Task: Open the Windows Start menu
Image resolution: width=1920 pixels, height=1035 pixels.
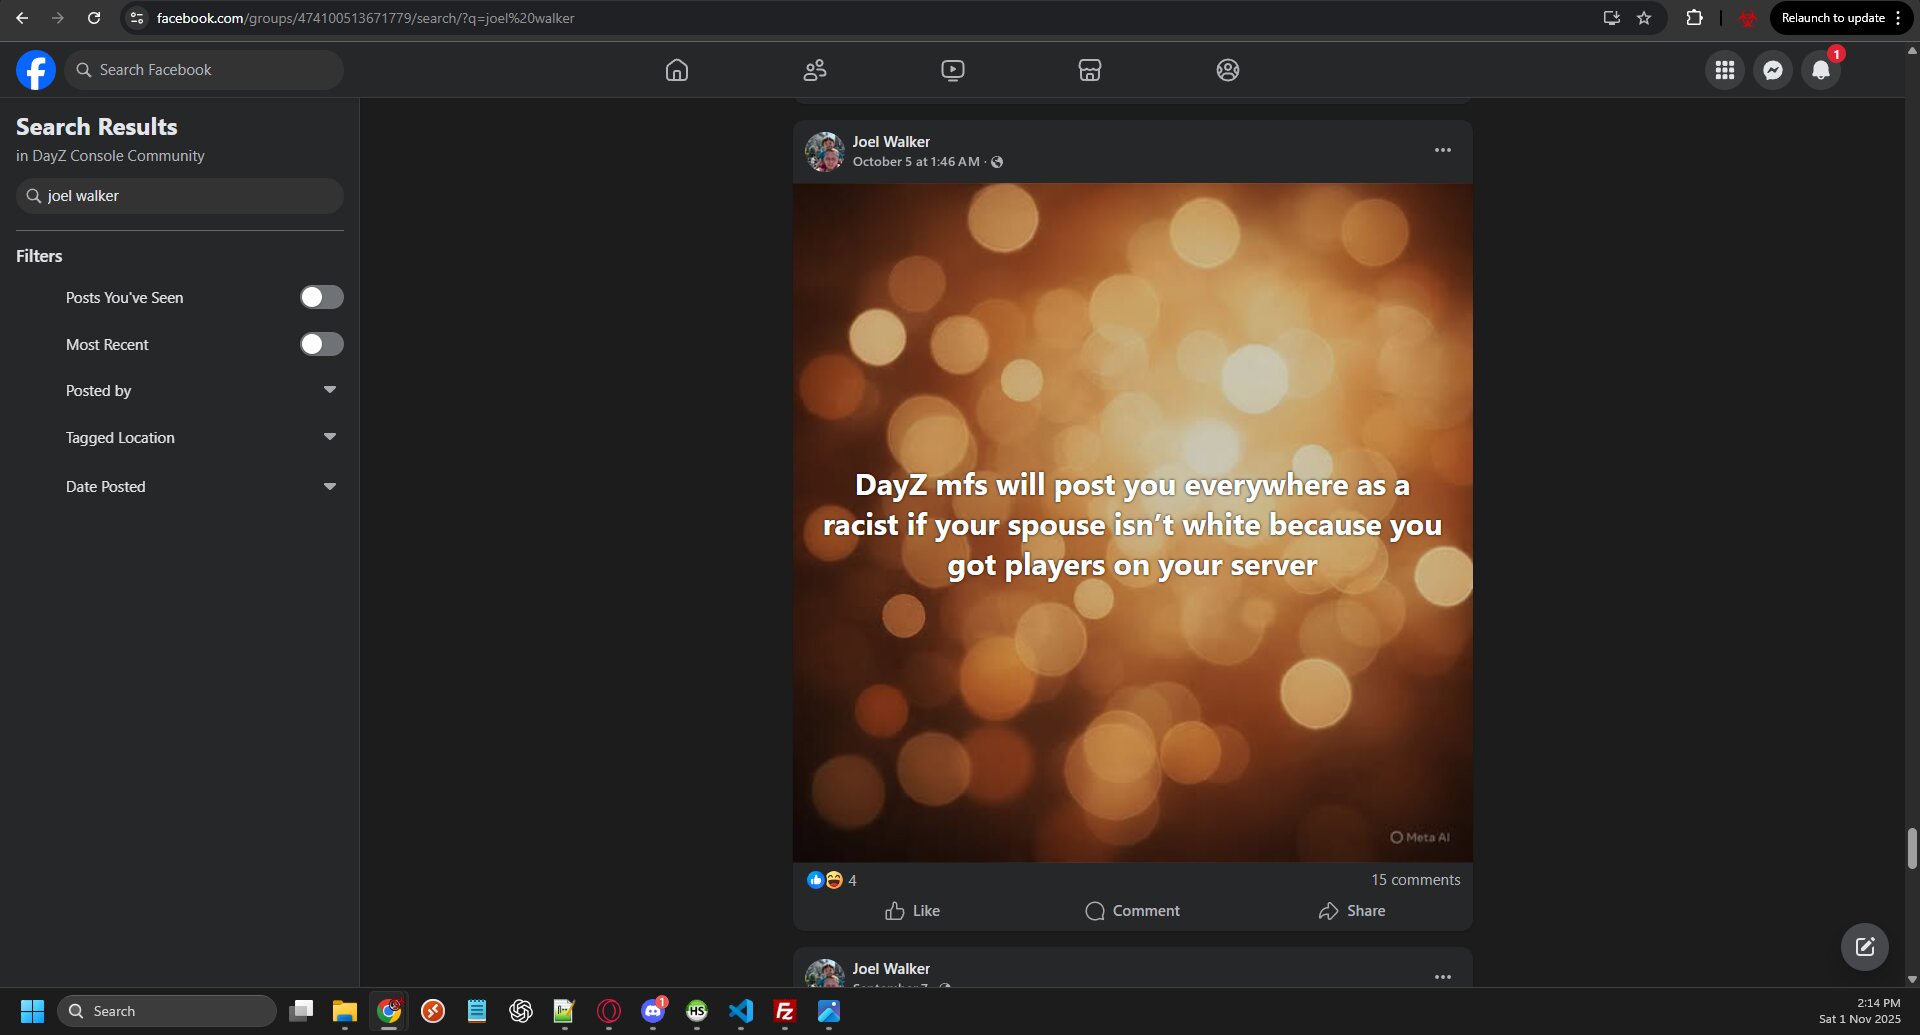Action: click(32, 1011)
